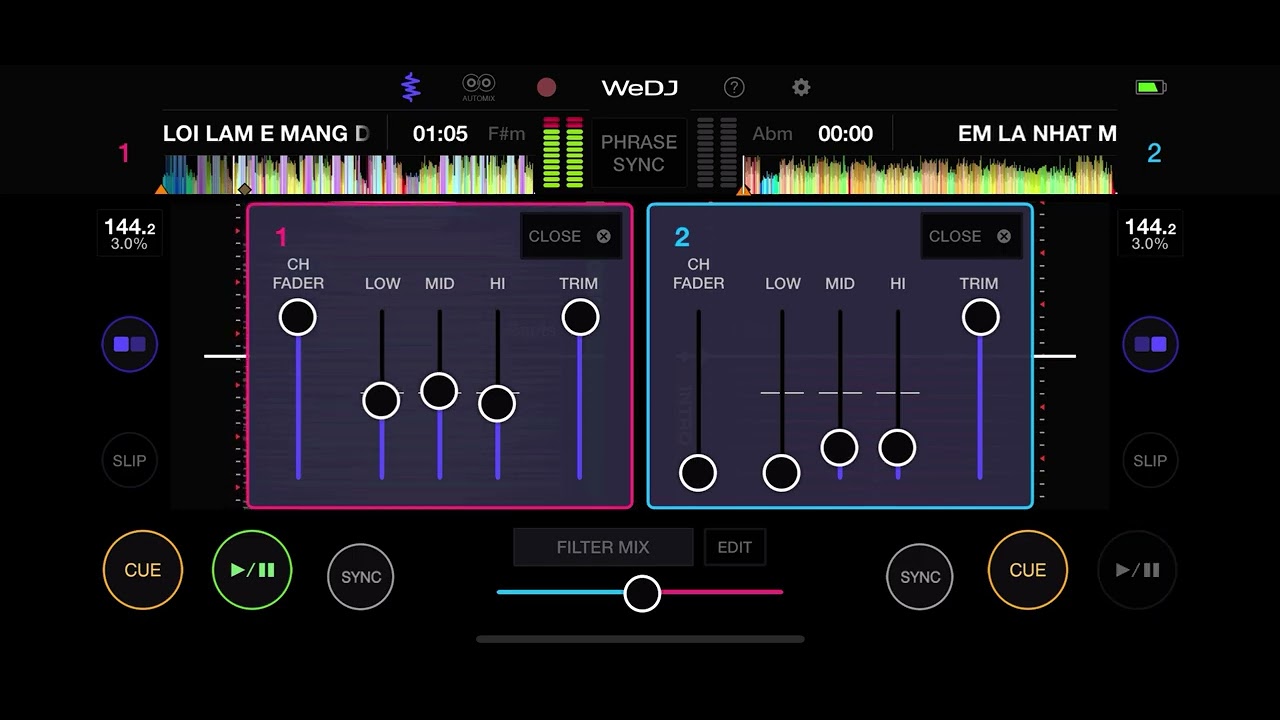Click deck 1 Trim knob

pos(580,318)
